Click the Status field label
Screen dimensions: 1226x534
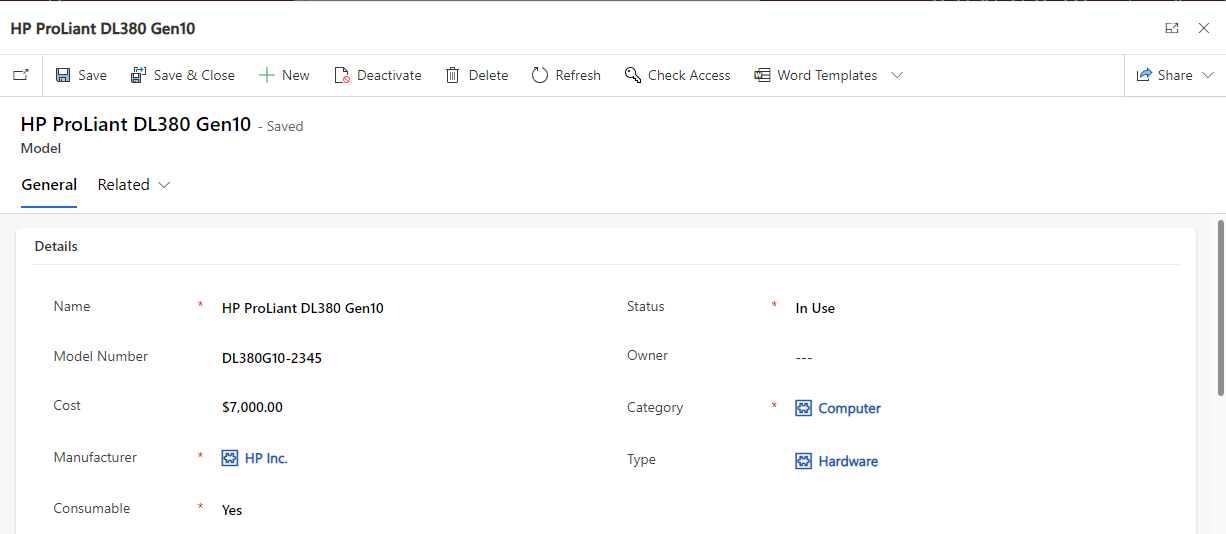[645, 306]
